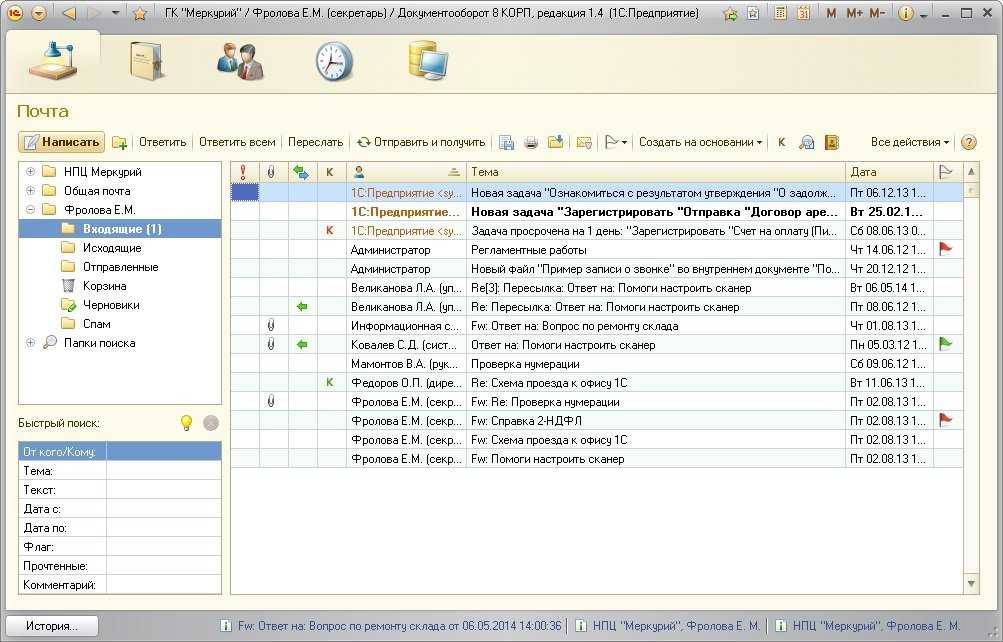Viewport: 1003px width, 642px height.
Task: Open the two-people section icon in the top panel
Action: (x=240, y=61)
